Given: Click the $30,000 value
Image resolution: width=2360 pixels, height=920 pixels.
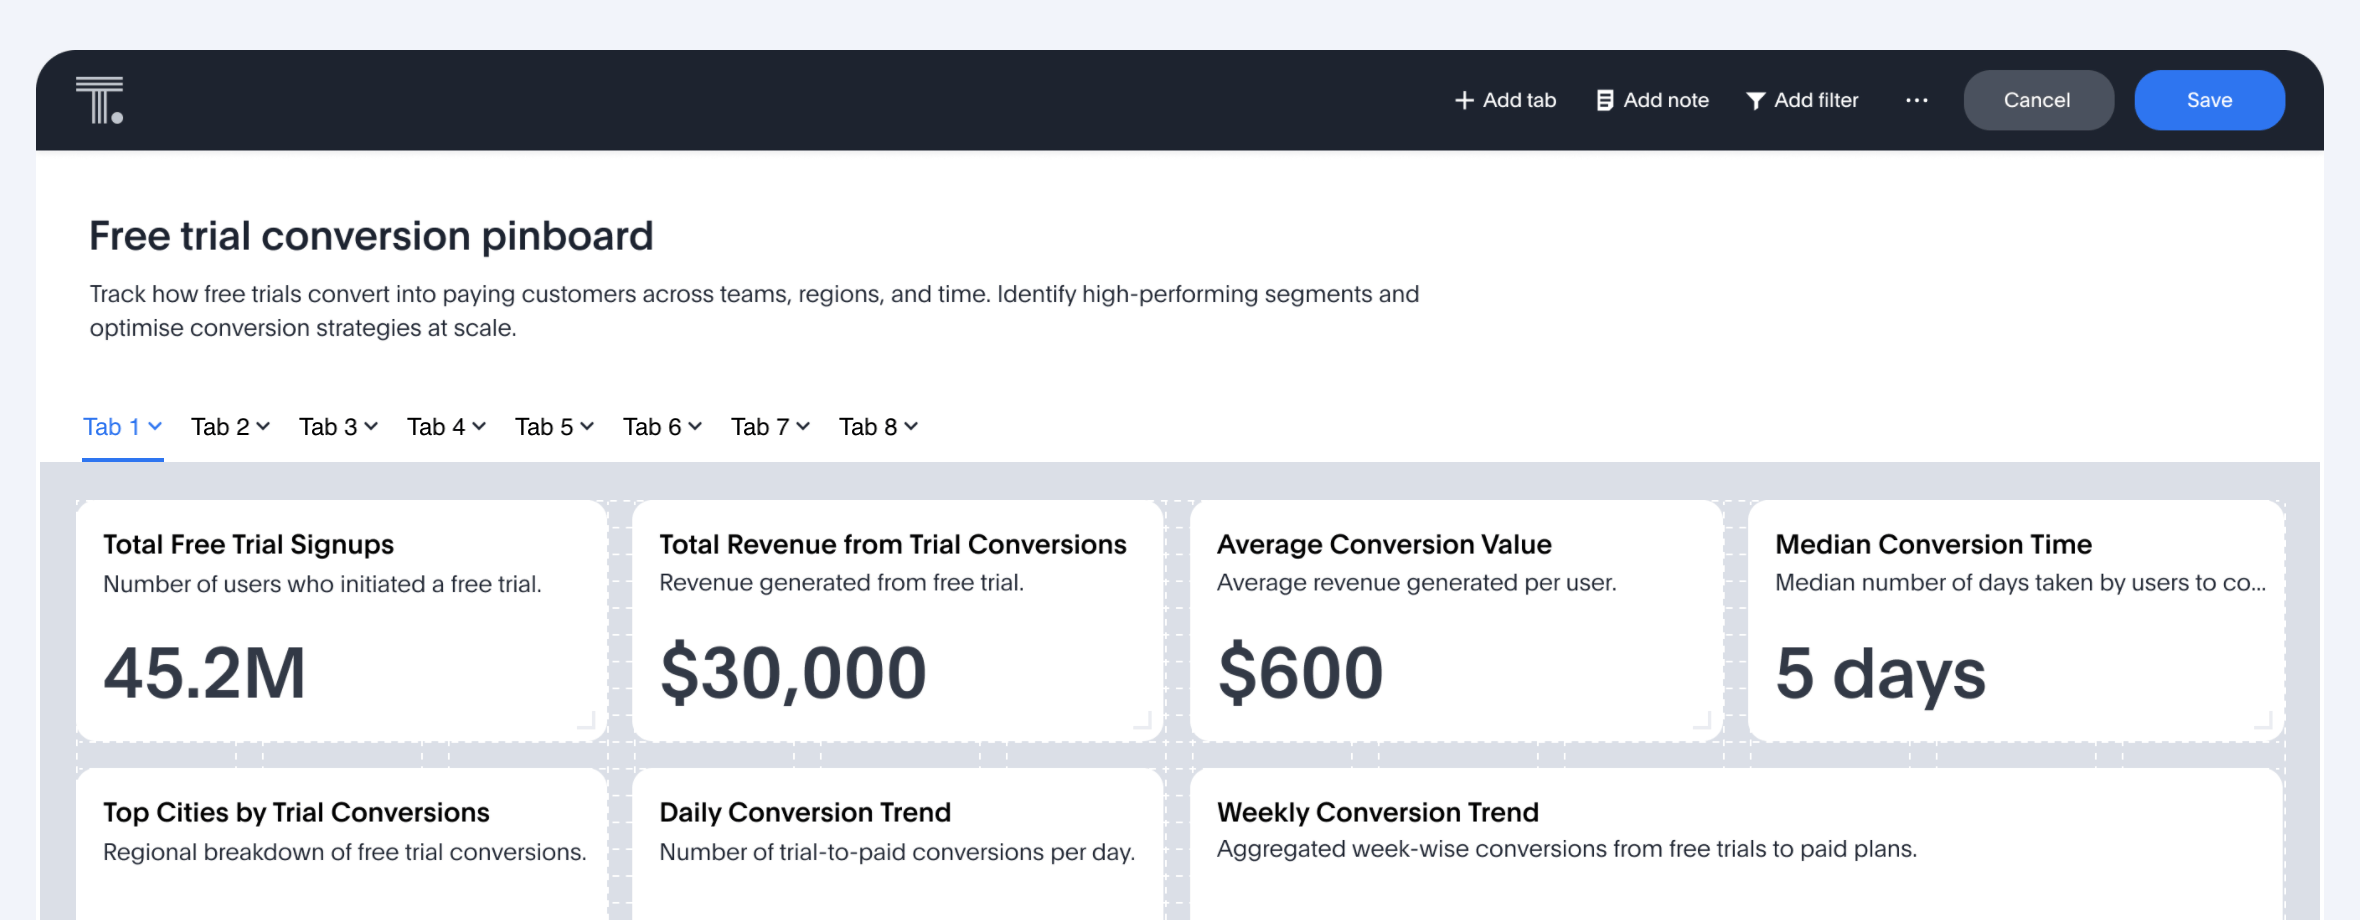Looking at the screenshot, I should pyautogui.click(x=793, y=673).
